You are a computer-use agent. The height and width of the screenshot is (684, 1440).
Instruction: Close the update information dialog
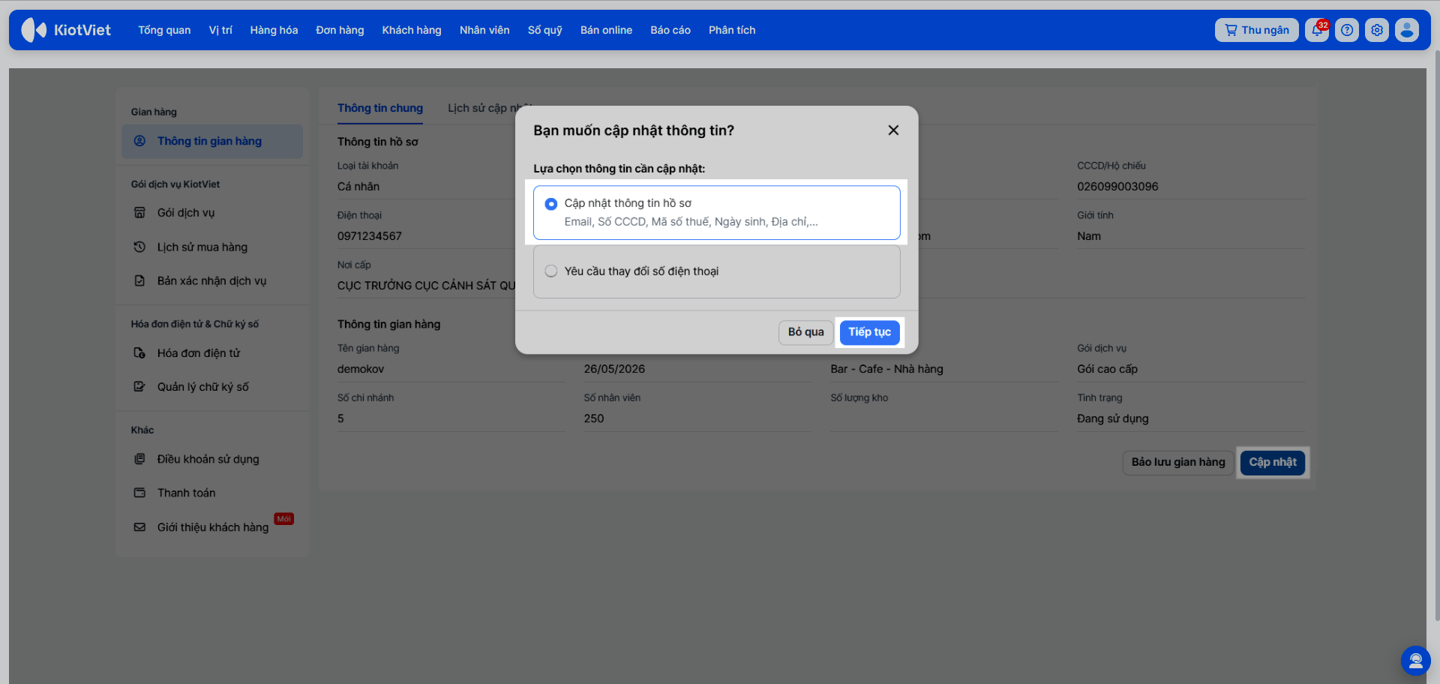coord(893,130)
